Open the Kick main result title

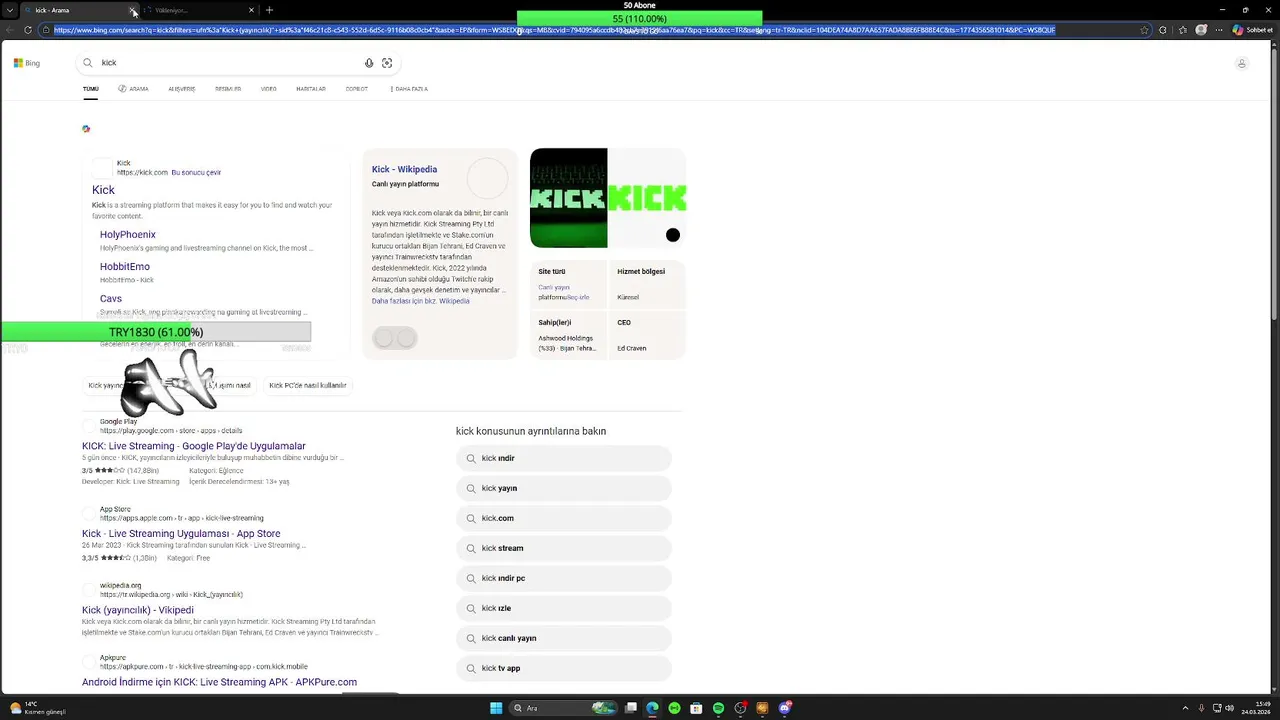tap(103, 190)
